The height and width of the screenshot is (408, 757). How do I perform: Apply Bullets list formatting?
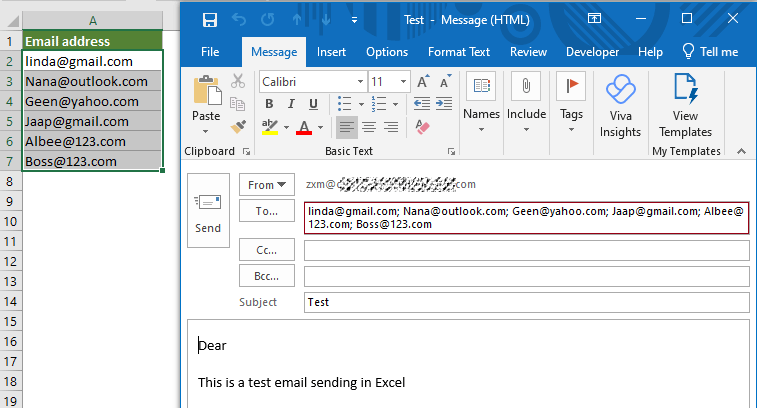pyautogui.click(x=344, y=104)
